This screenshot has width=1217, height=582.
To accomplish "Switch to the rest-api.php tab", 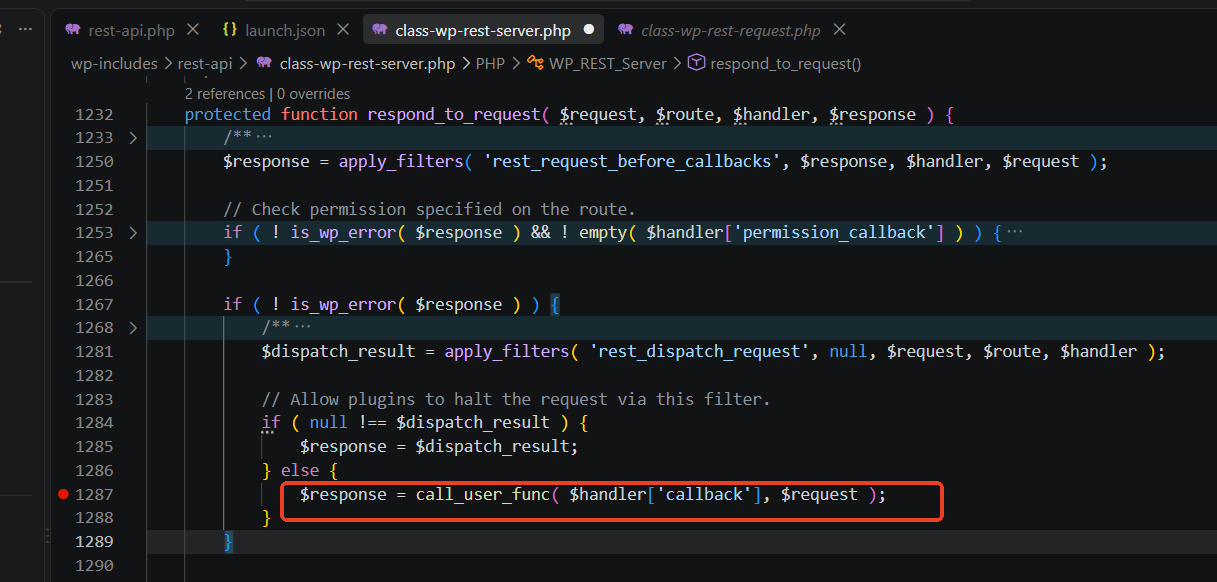I will (131, 30).
